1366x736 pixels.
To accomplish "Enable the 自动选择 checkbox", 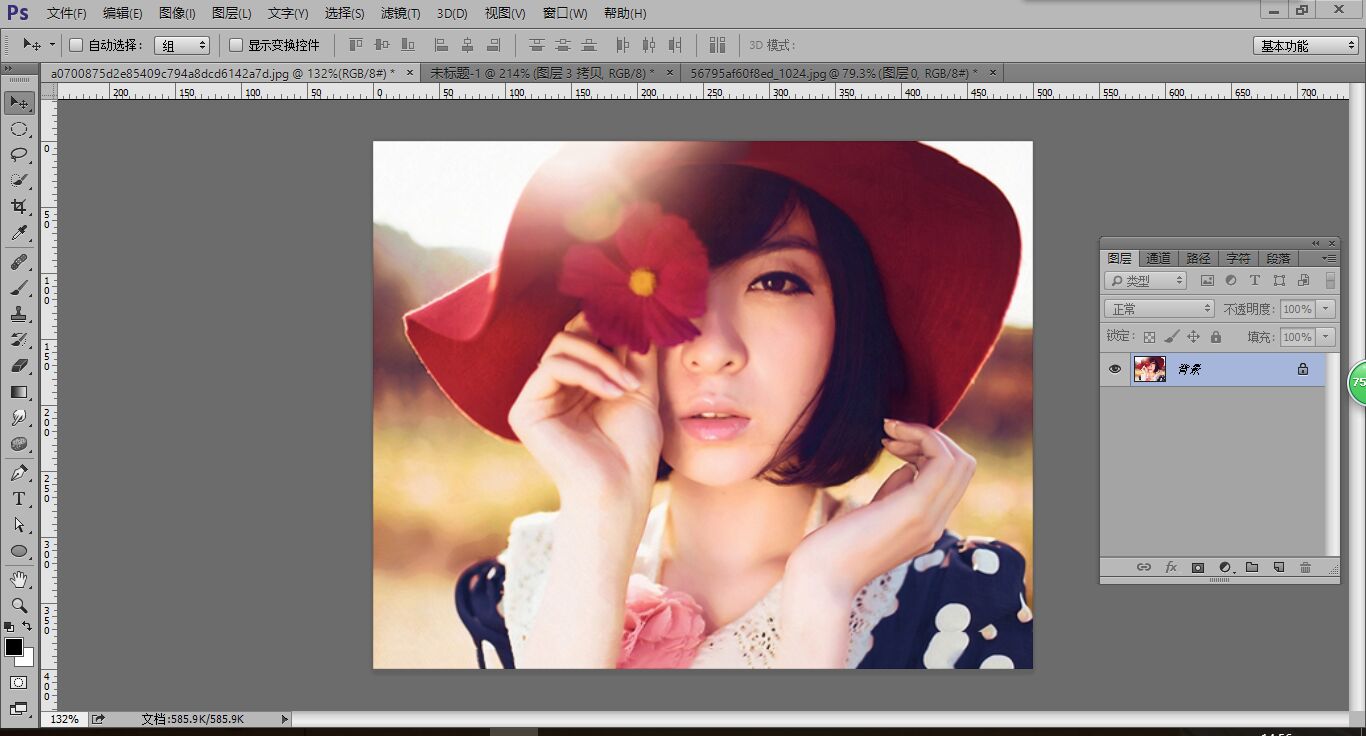I will coord(76,45).
